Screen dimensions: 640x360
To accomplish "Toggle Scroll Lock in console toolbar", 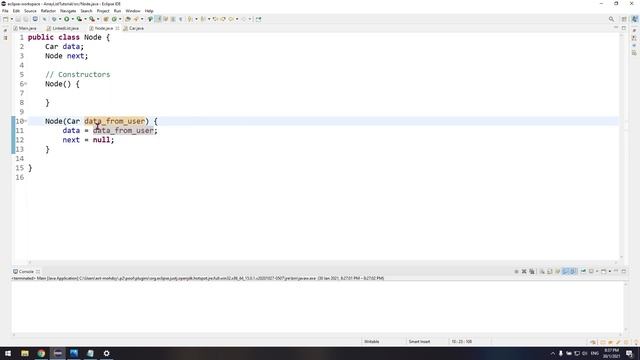I will 550,271.
